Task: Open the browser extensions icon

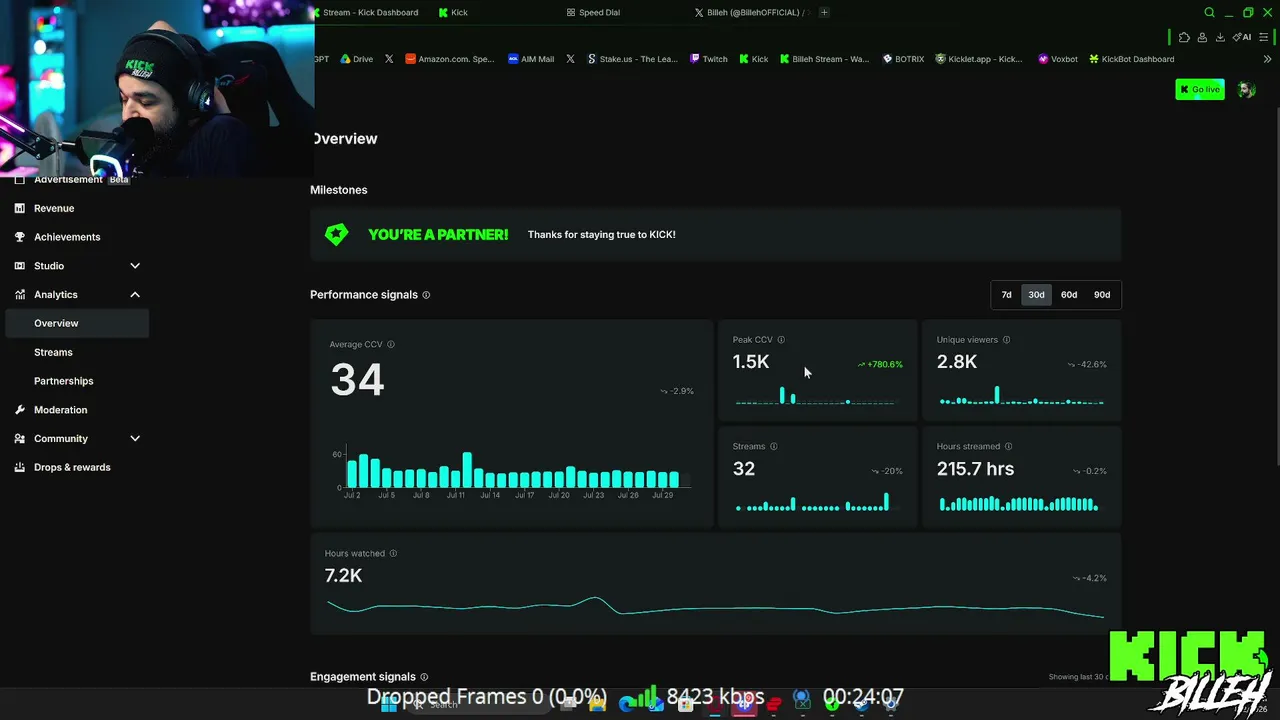Action: 1184,37
